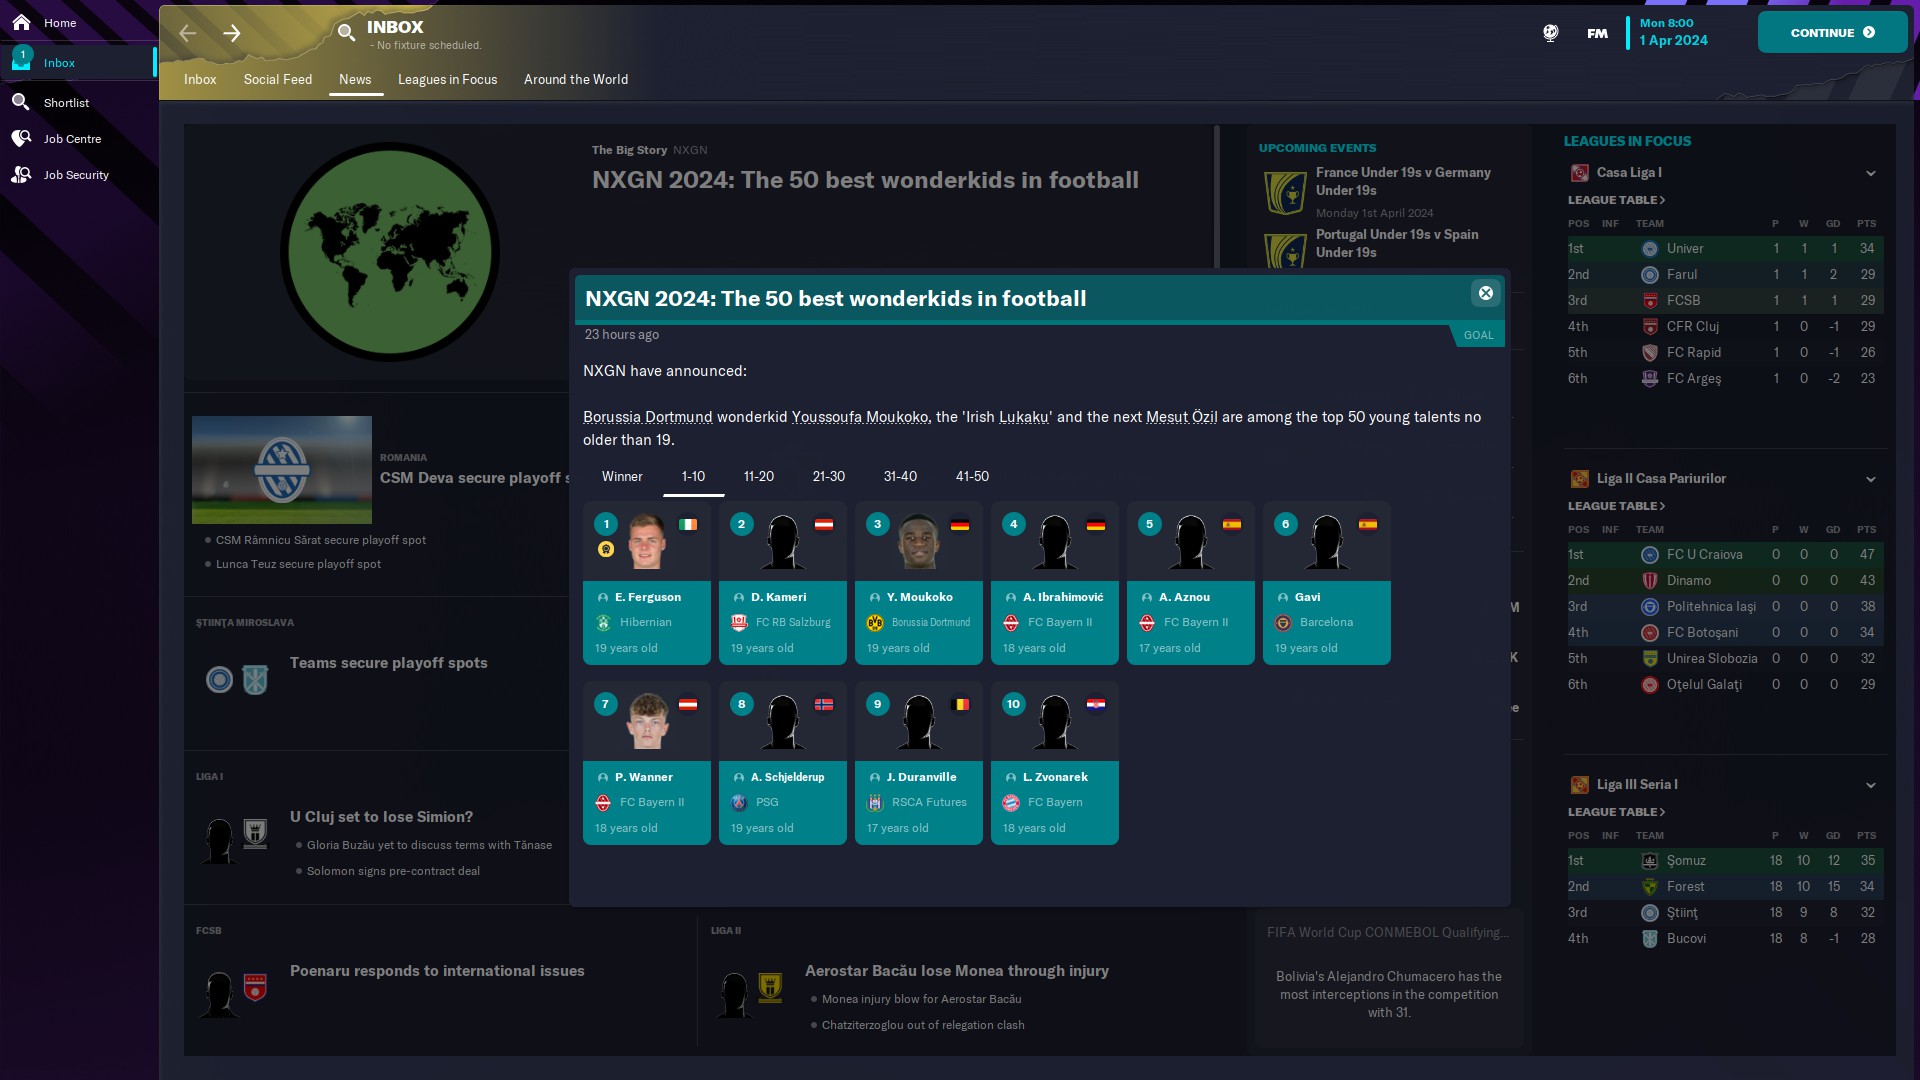Click the CSM Deva news thumbnail image
Viewport: 1920px width, 1080px height.
coord(282,469)
